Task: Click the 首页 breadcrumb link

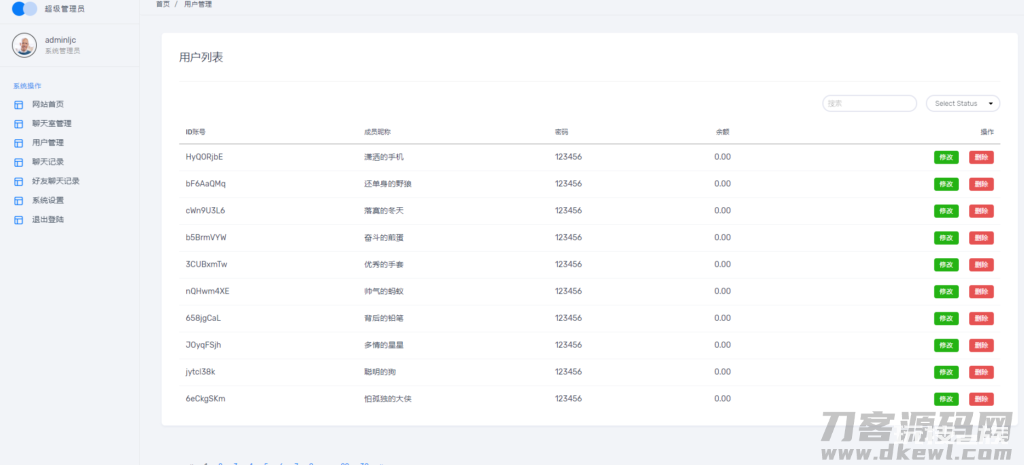Action: [x=162, y=5]
